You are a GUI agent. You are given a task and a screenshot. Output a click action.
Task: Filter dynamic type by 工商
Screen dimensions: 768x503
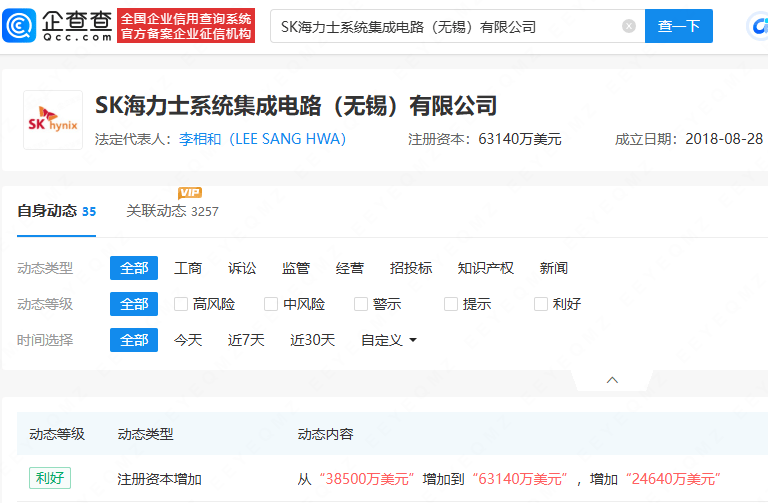(x=188, y=268)
